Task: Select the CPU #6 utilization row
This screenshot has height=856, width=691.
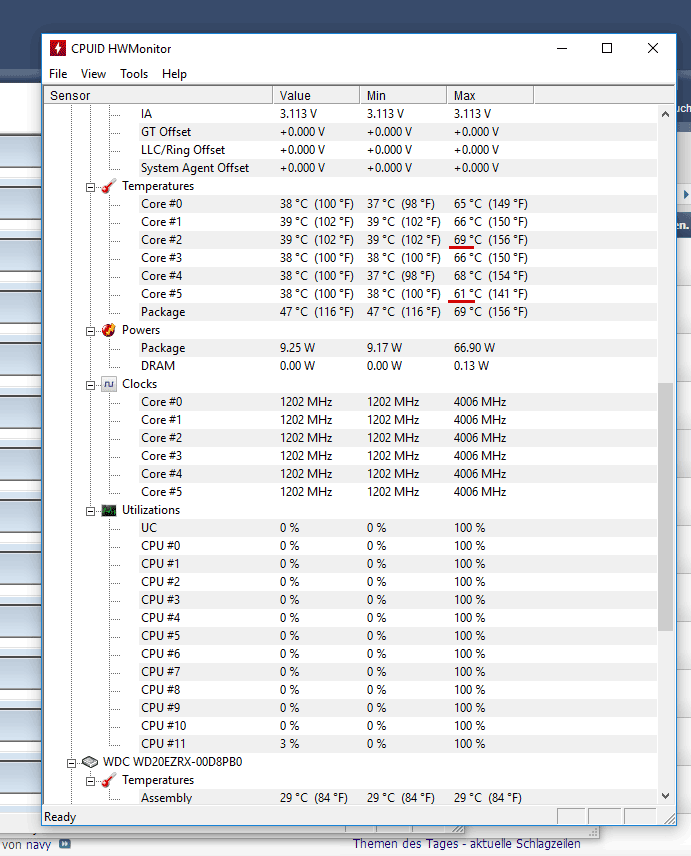Action: pyautogui.click(x=398, y=654)
